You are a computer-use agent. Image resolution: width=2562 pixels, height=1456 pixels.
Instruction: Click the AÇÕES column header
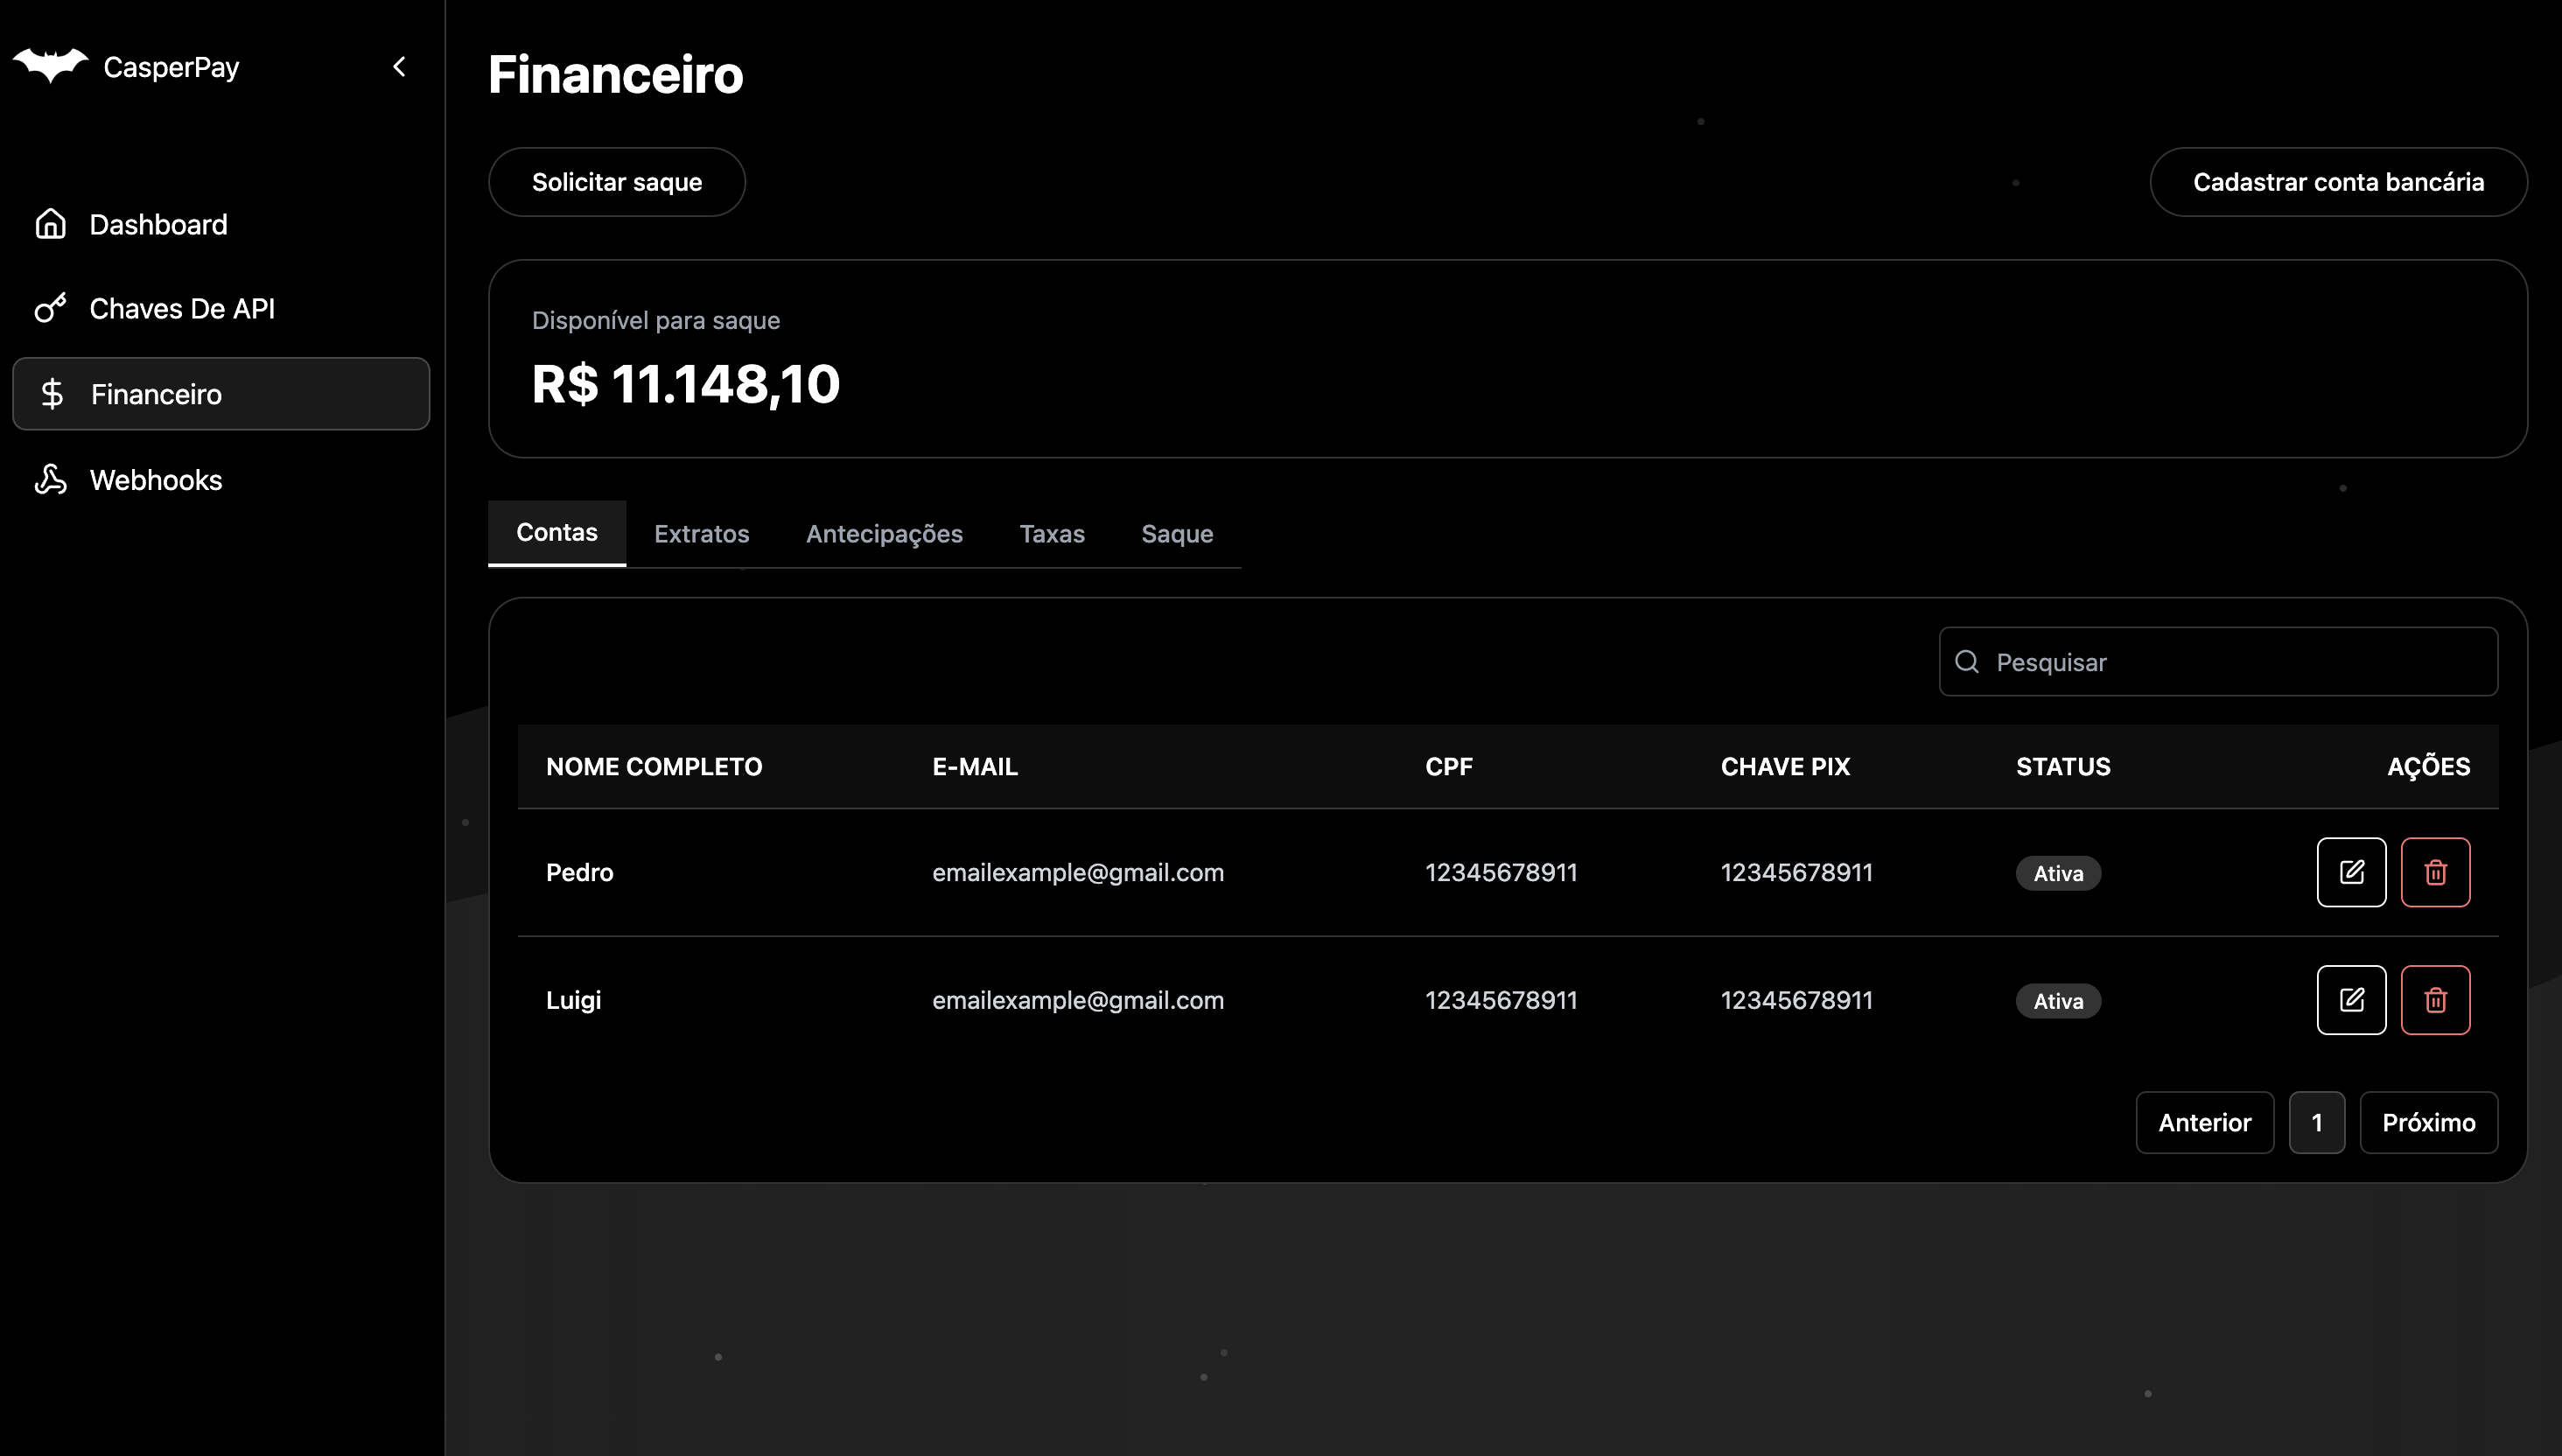[x=2428, y=767]
